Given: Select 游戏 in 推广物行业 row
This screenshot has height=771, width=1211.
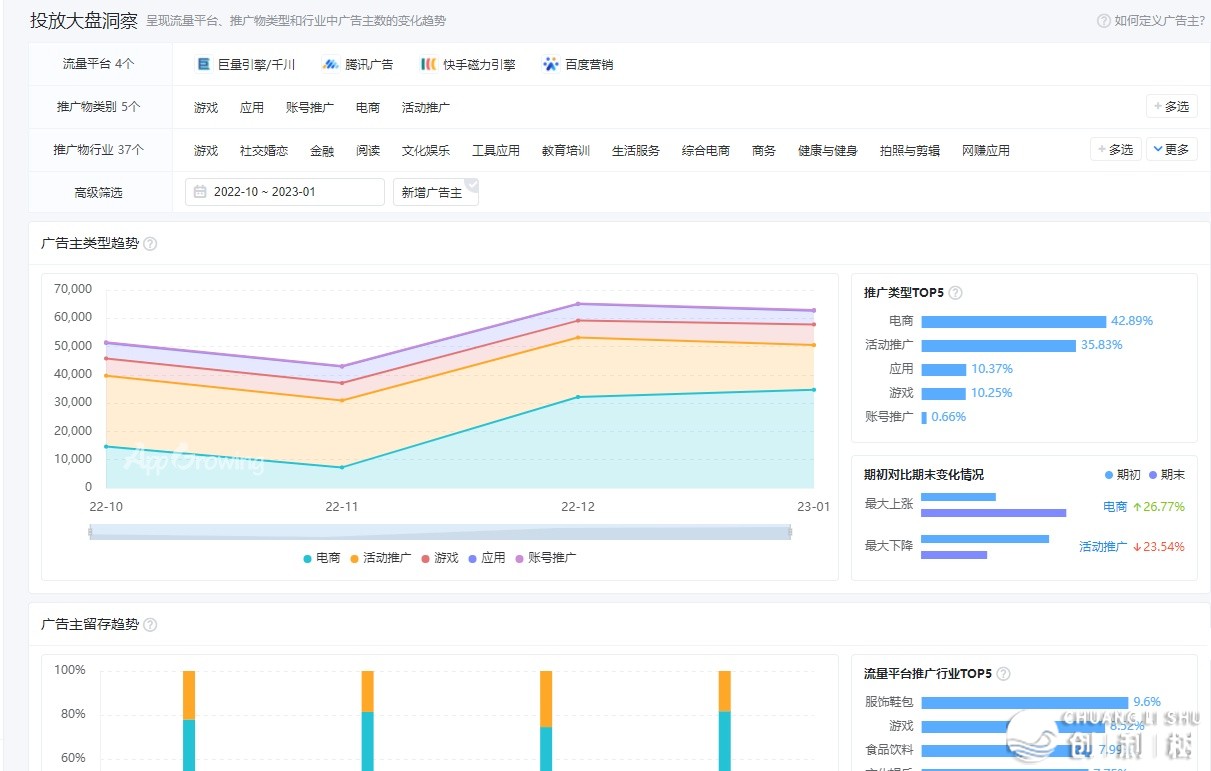Looking at the screenshot, I should tap(206, 151).
